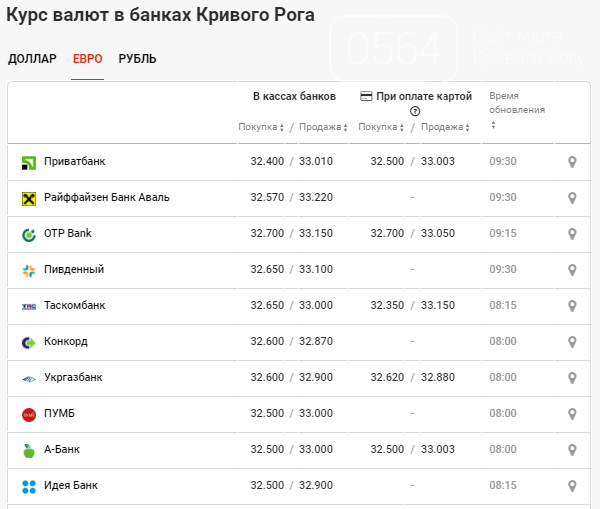Screen dimensions: 600x509
Task: Sort by card payment Продажа column
Action: pyautogui.click(x=445, y=127)
